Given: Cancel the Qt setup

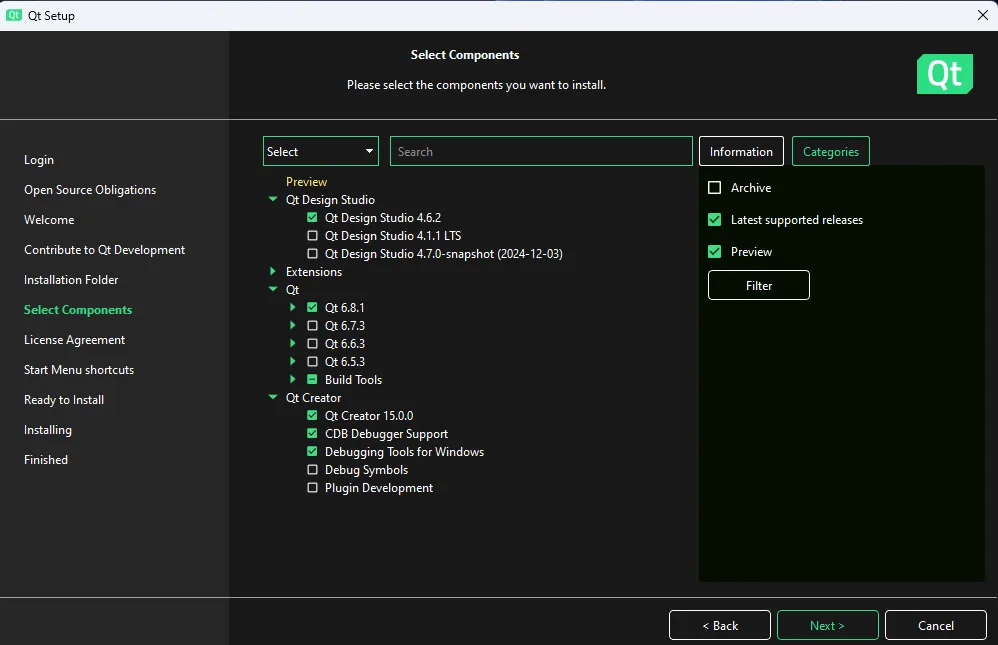Looking at the screenshot, I should [936, 625].
